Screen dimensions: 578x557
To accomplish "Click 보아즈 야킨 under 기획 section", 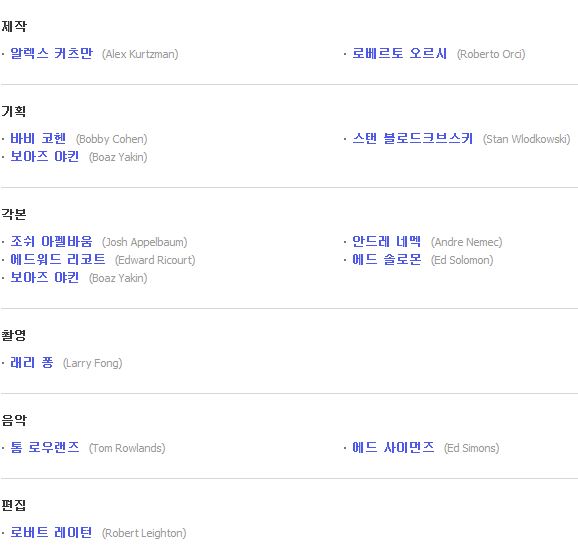I will pos(45,157).
